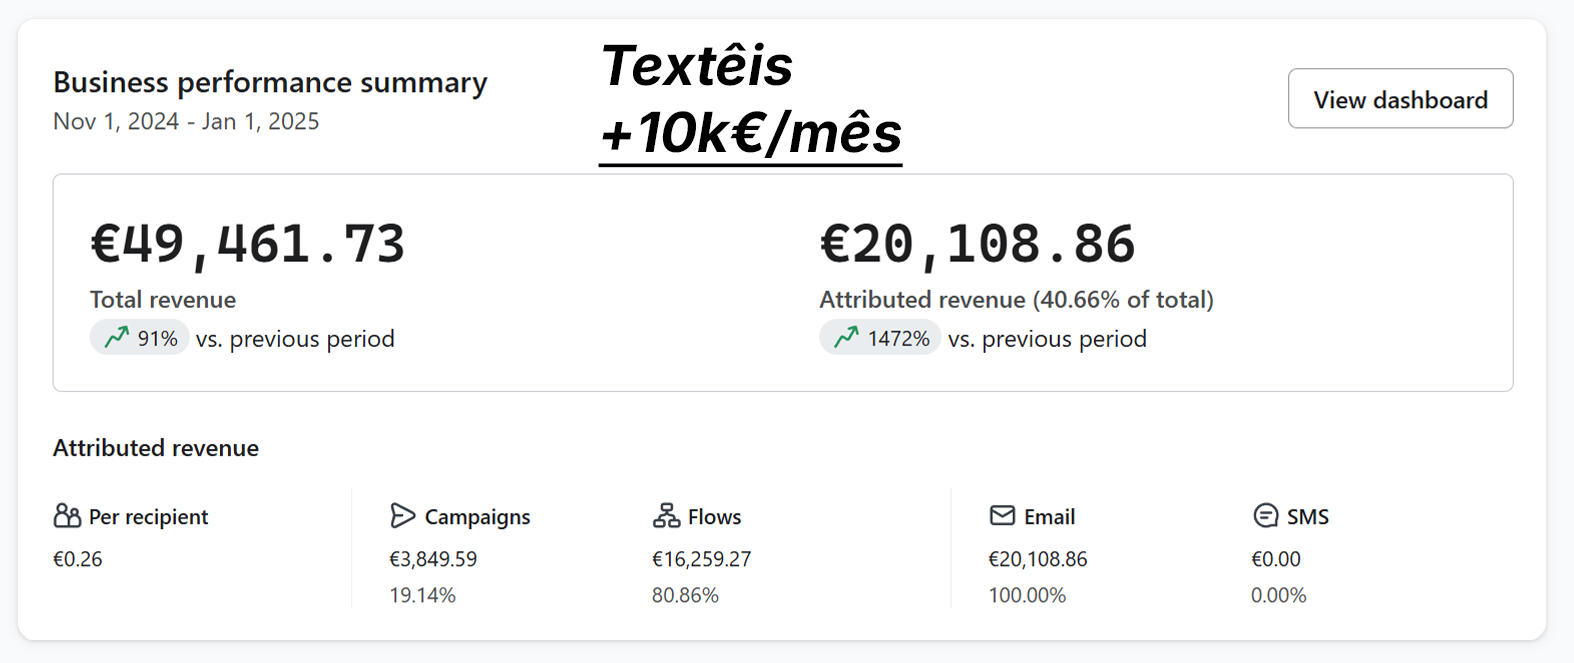Click the €49,461.73 total revenue figure

click(x=248, y=244)
